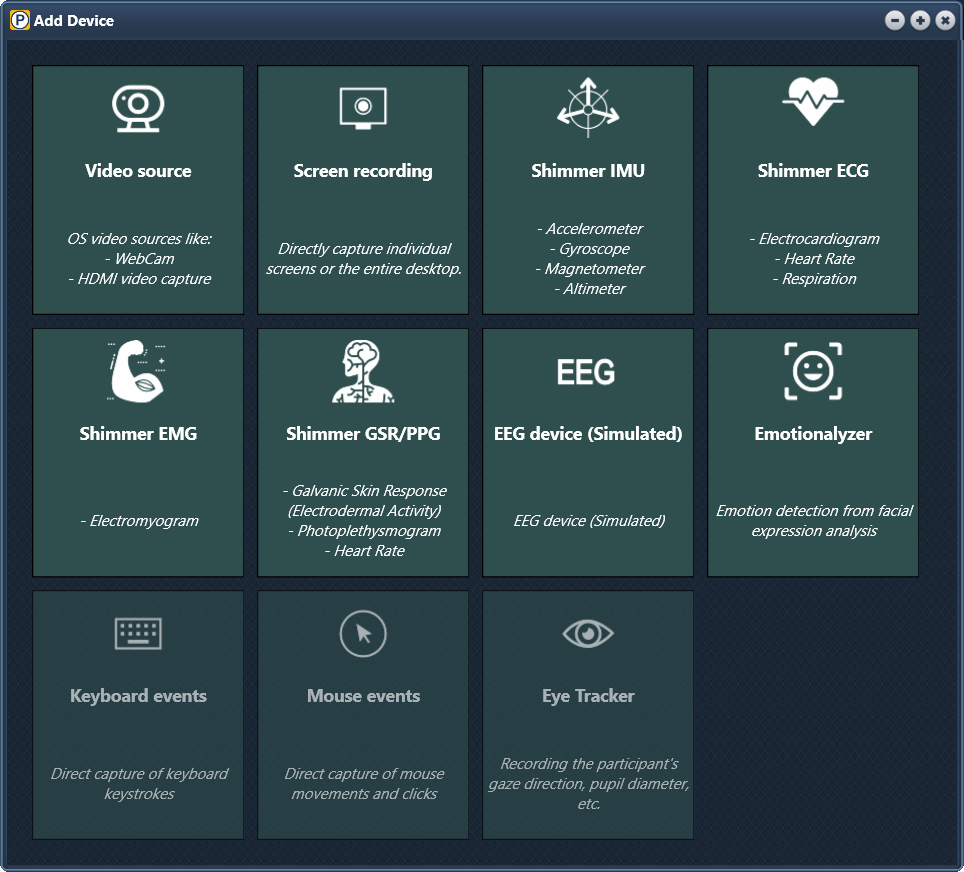Select the Screen recording monitor icon
Viewport: 964px width, 872px height.
pyautogui.click(x=363, y=108)
